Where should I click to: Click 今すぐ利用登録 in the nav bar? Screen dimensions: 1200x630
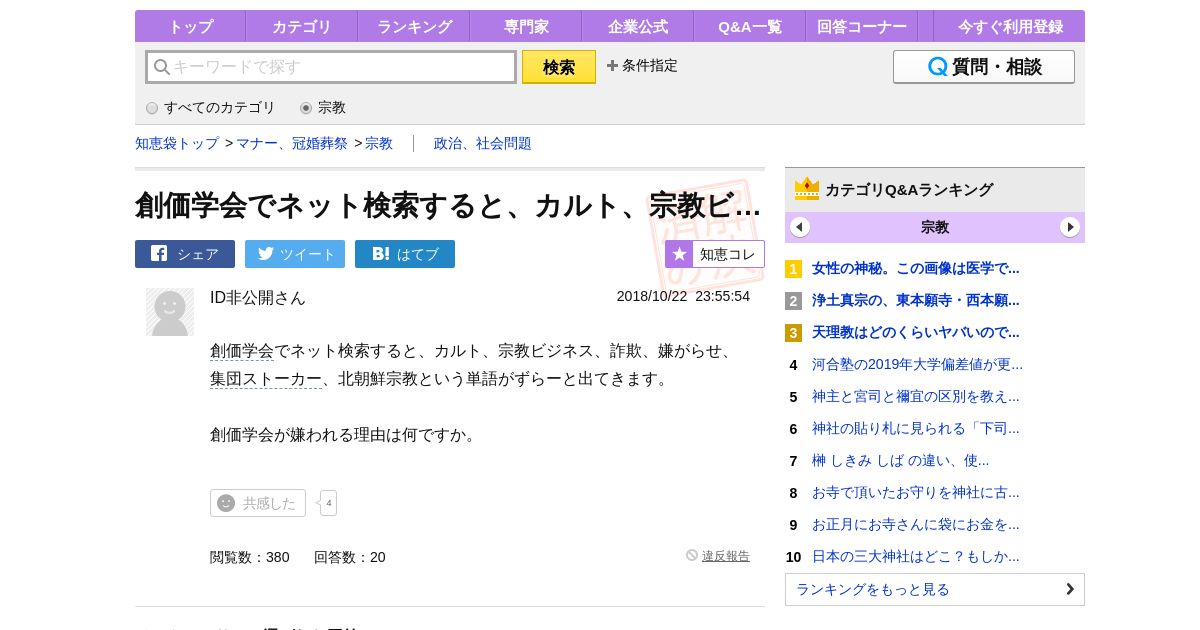tap(1008, 27)
